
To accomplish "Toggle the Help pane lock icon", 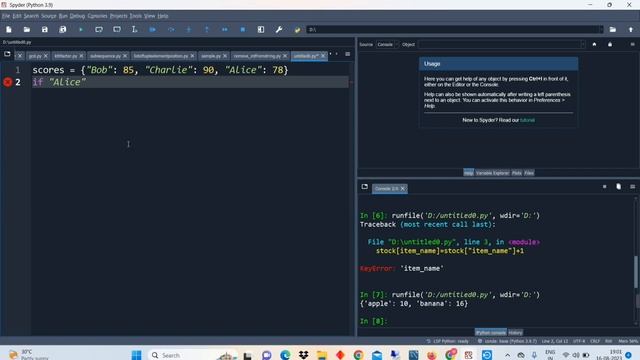I will [x=610, y=44].
